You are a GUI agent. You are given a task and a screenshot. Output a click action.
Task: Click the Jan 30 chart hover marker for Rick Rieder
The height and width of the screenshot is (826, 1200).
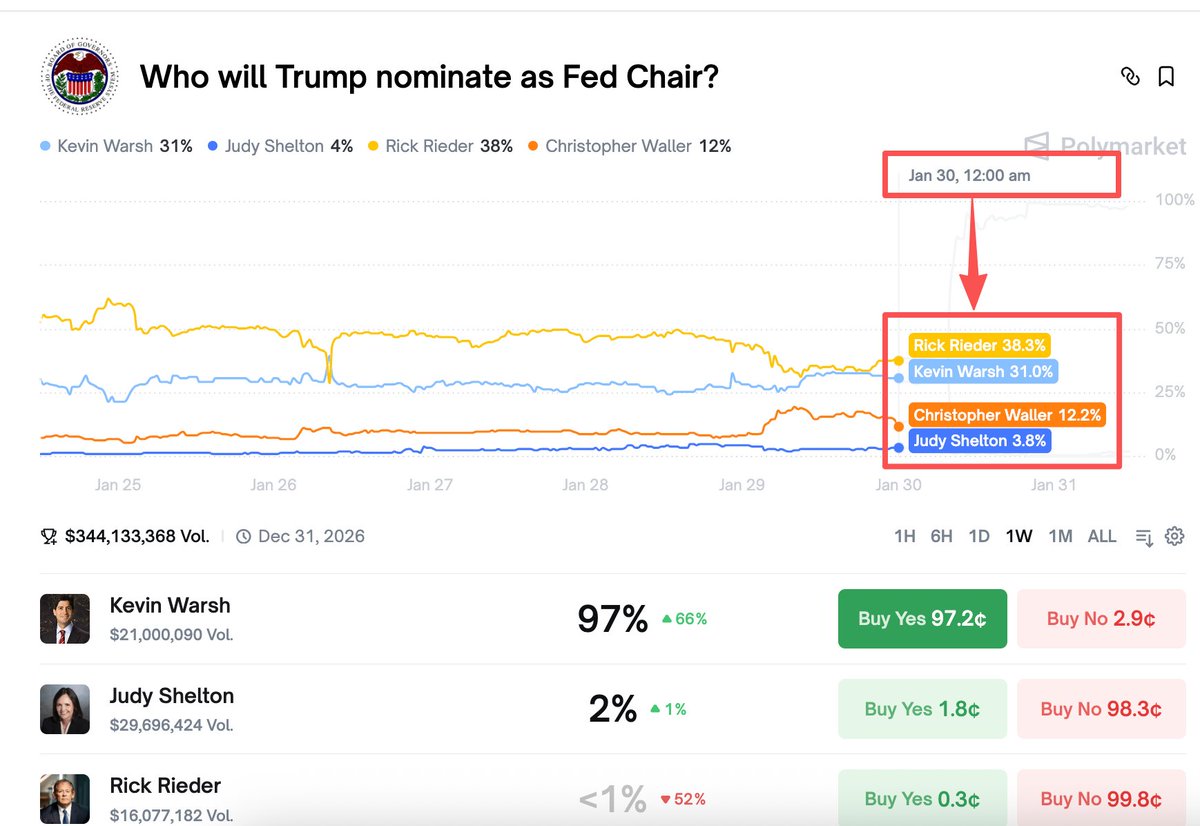(898, 360)
